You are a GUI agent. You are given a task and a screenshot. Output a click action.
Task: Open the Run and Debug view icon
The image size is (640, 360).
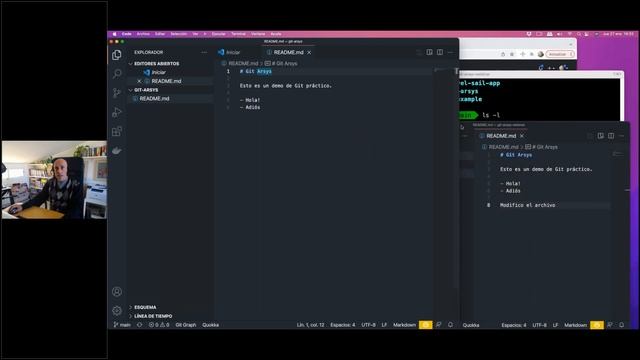click(117, 112)
